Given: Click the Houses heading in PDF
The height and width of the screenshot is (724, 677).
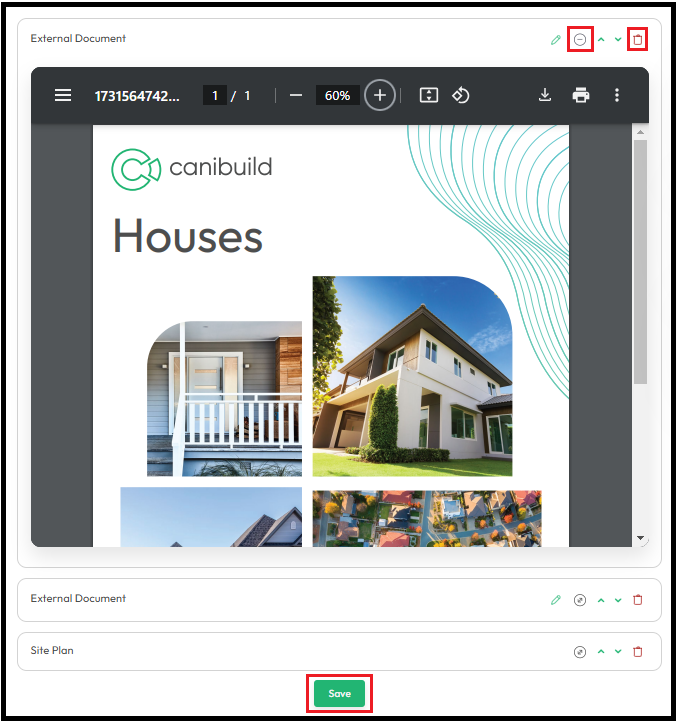Looking at the screenshot, I should 188,237.
